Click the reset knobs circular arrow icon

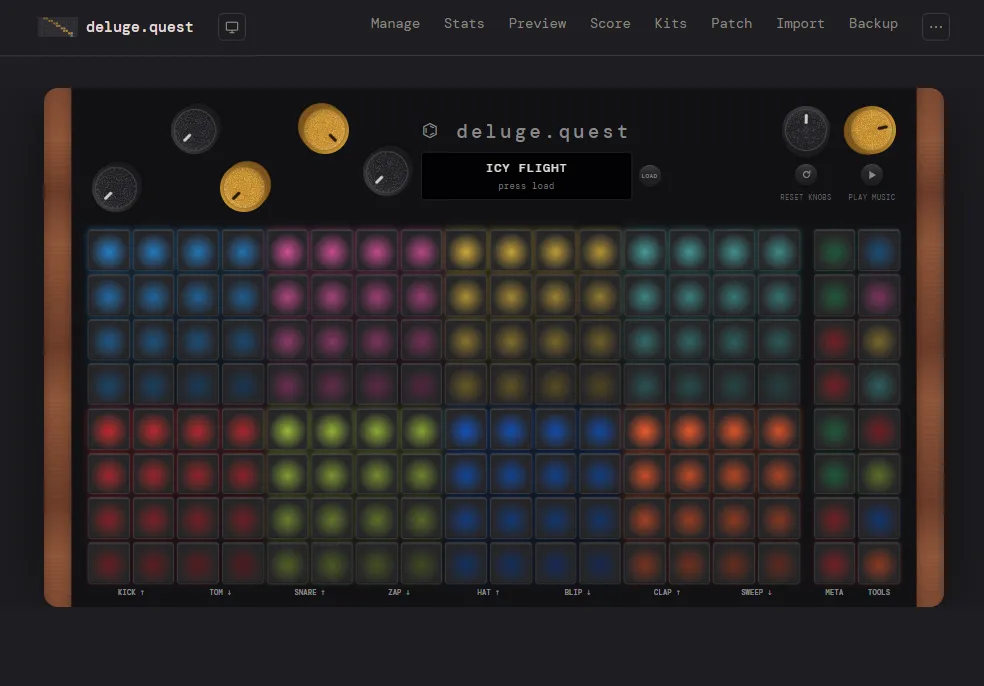click(x=806, y=174)
